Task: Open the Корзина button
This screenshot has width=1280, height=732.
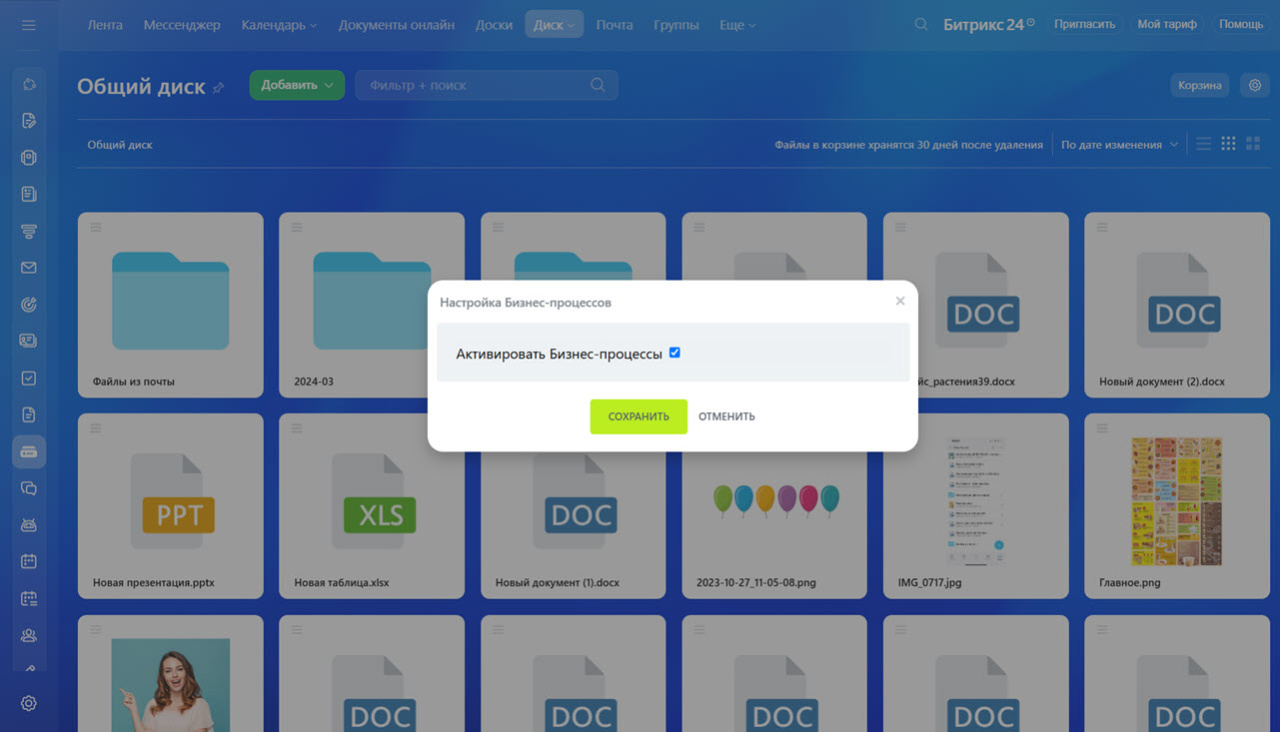Action: [x=1199, y=85]
